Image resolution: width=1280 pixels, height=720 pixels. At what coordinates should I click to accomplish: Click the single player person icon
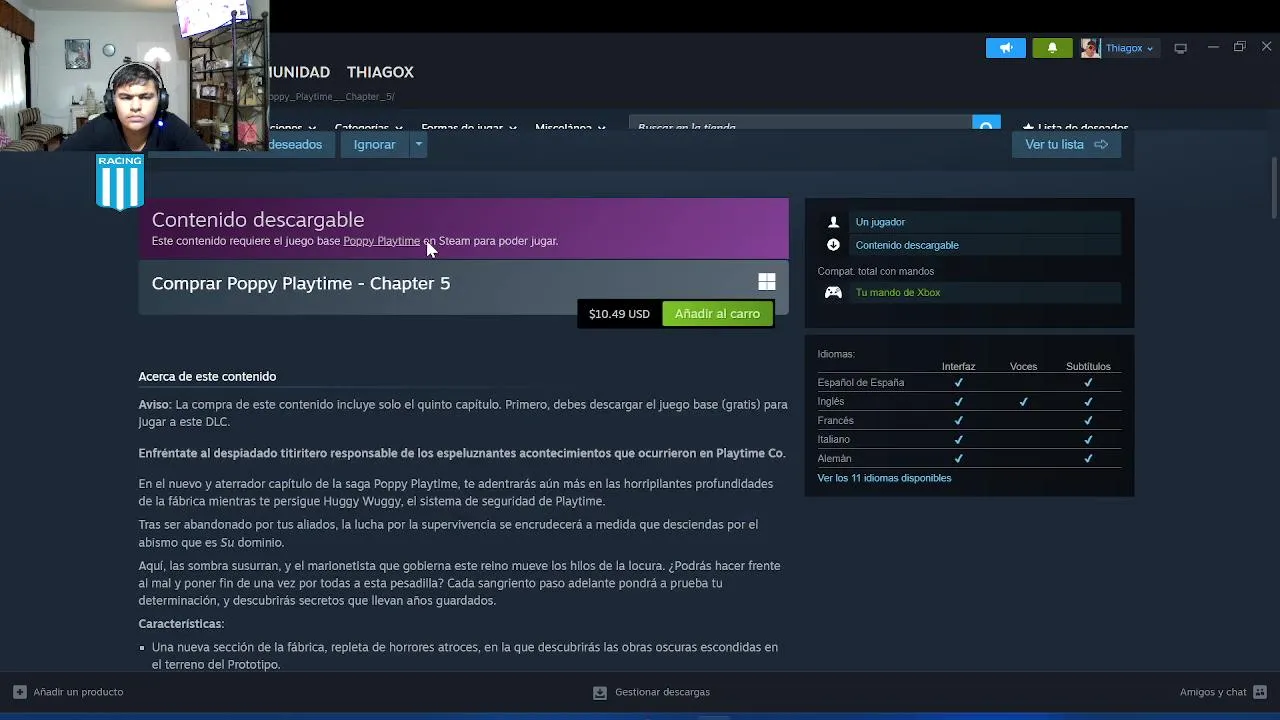tap(833, 222)
